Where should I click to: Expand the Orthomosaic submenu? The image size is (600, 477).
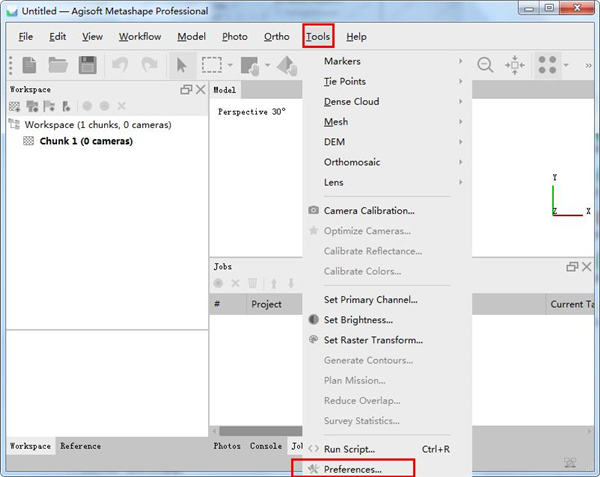(x=351, y=162)
